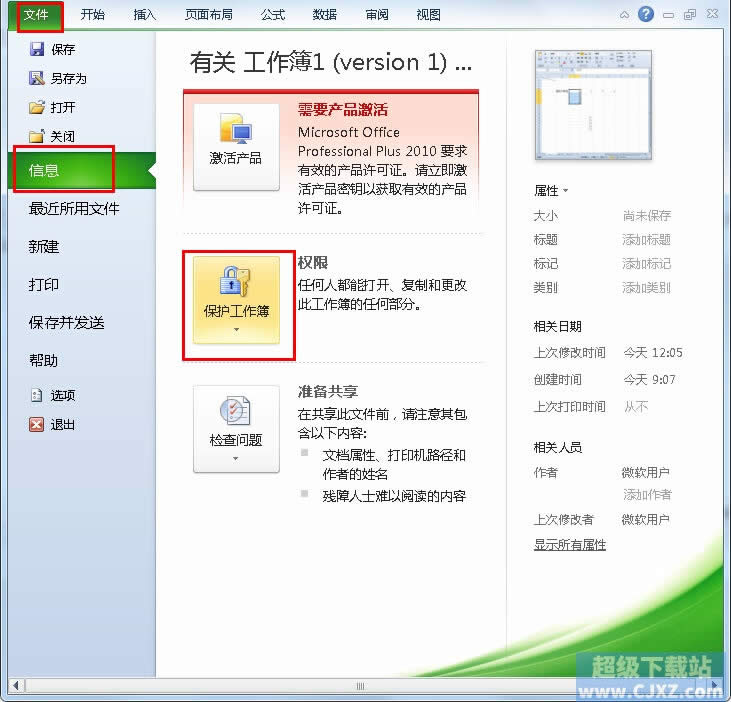The image size is (731, 702).
Task: Click Add an author (添加作者) field
Action: (x=647, y=495)
